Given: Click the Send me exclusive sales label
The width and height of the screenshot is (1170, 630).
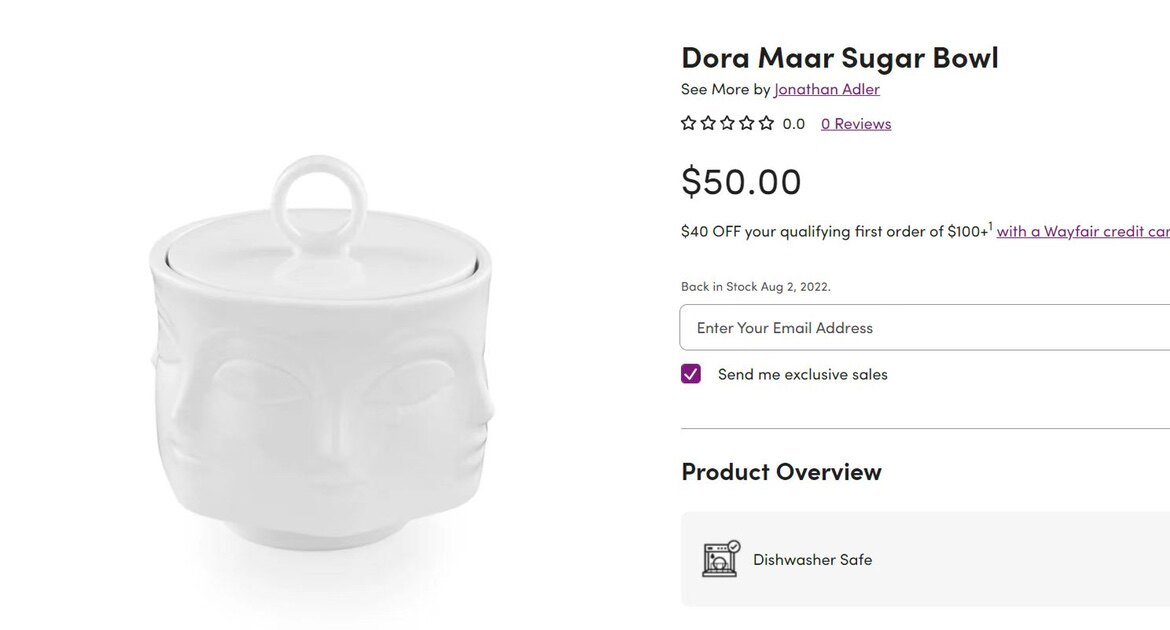Looking at the screenshot, I should click(802, 375).
